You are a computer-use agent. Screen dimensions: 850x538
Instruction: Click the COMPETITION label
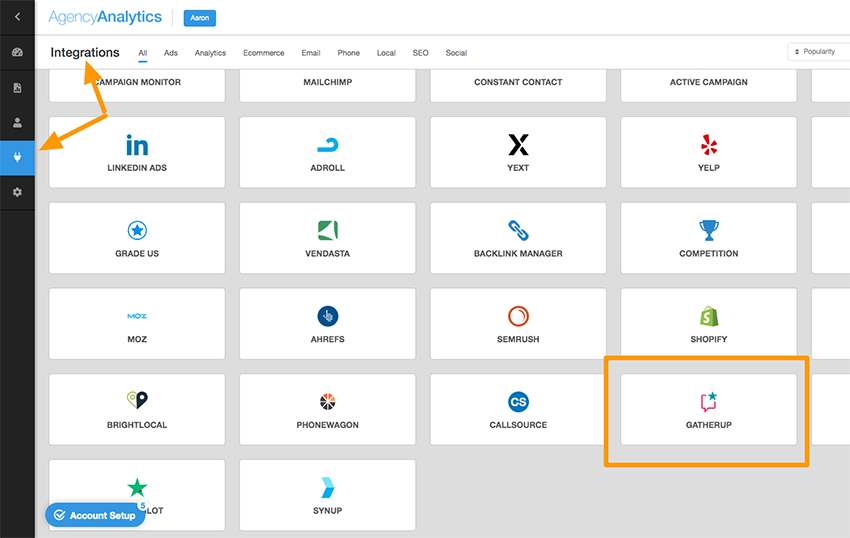pos(709,254)
